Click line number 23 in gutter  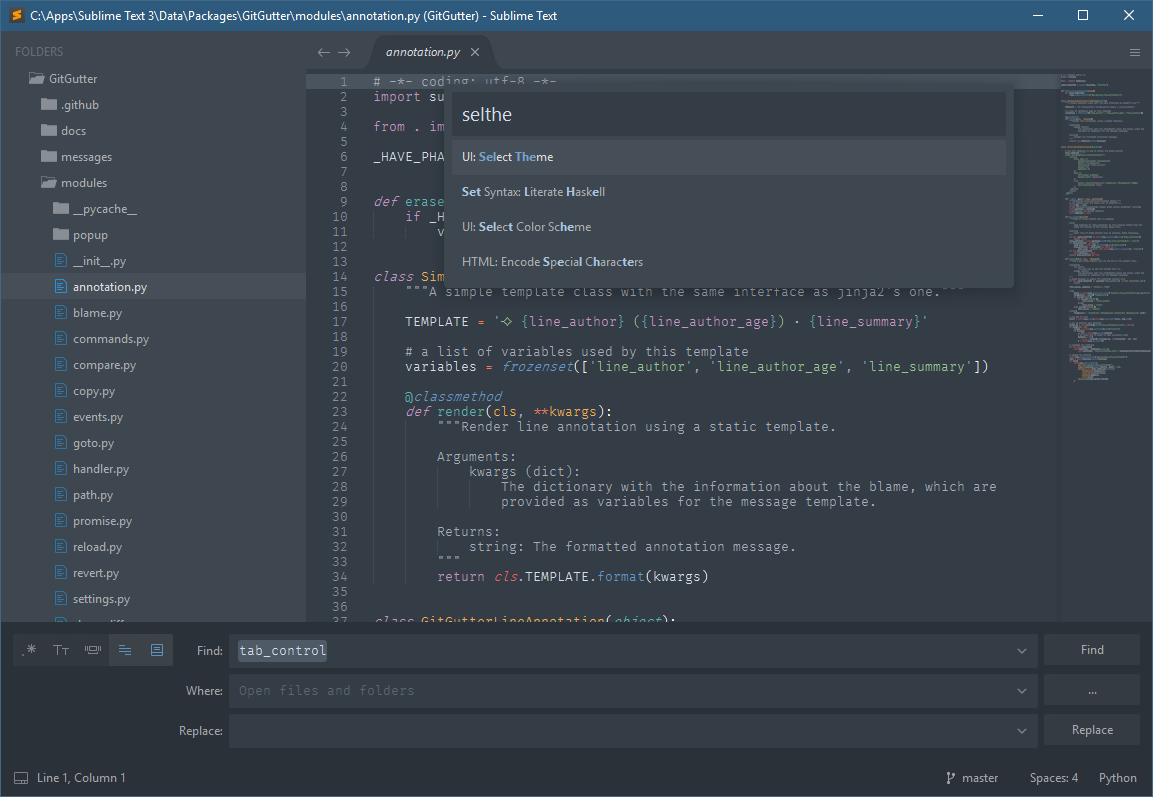point(339,412)
